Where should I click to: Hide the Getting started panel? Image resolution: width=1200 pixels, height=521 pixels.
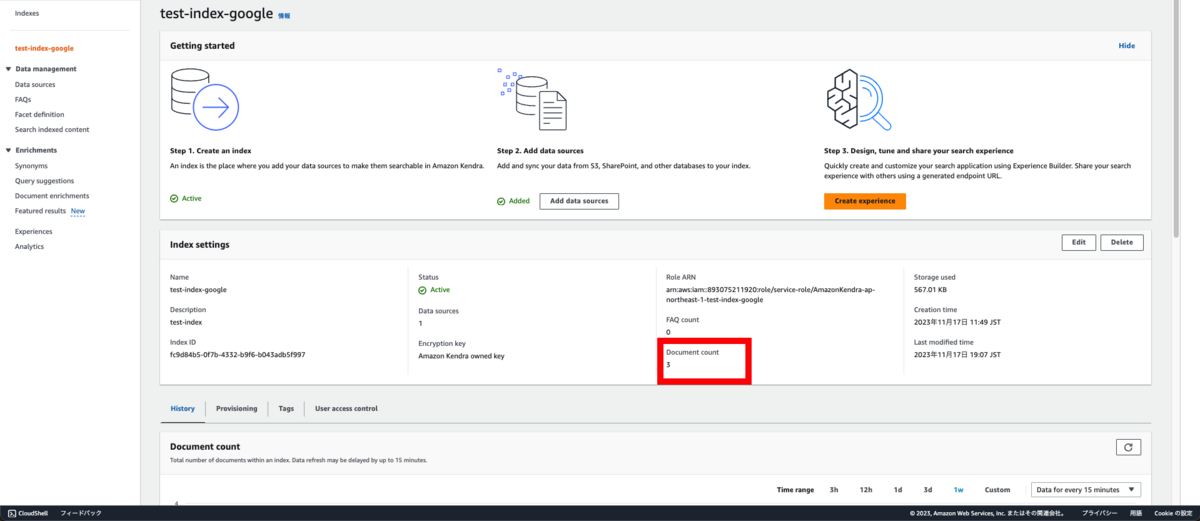tap(1127, 46)
